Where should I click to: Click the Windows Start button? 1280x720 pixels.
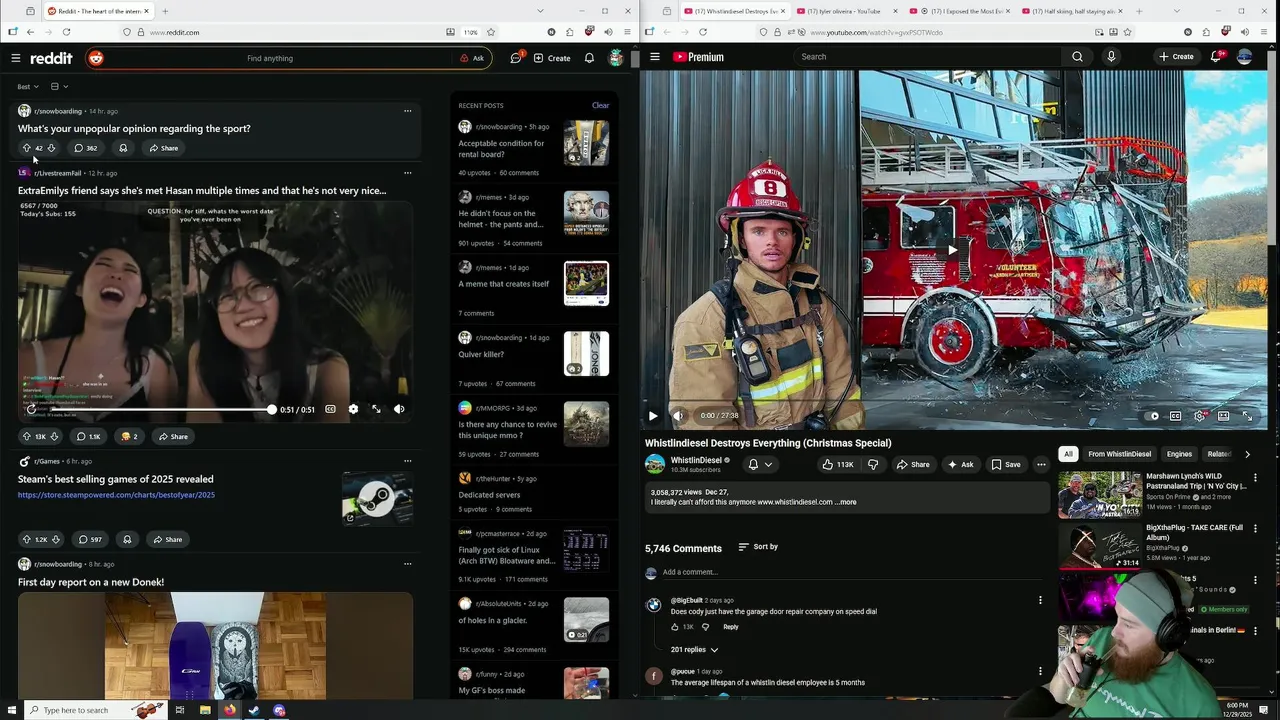[x=12, y=710]
